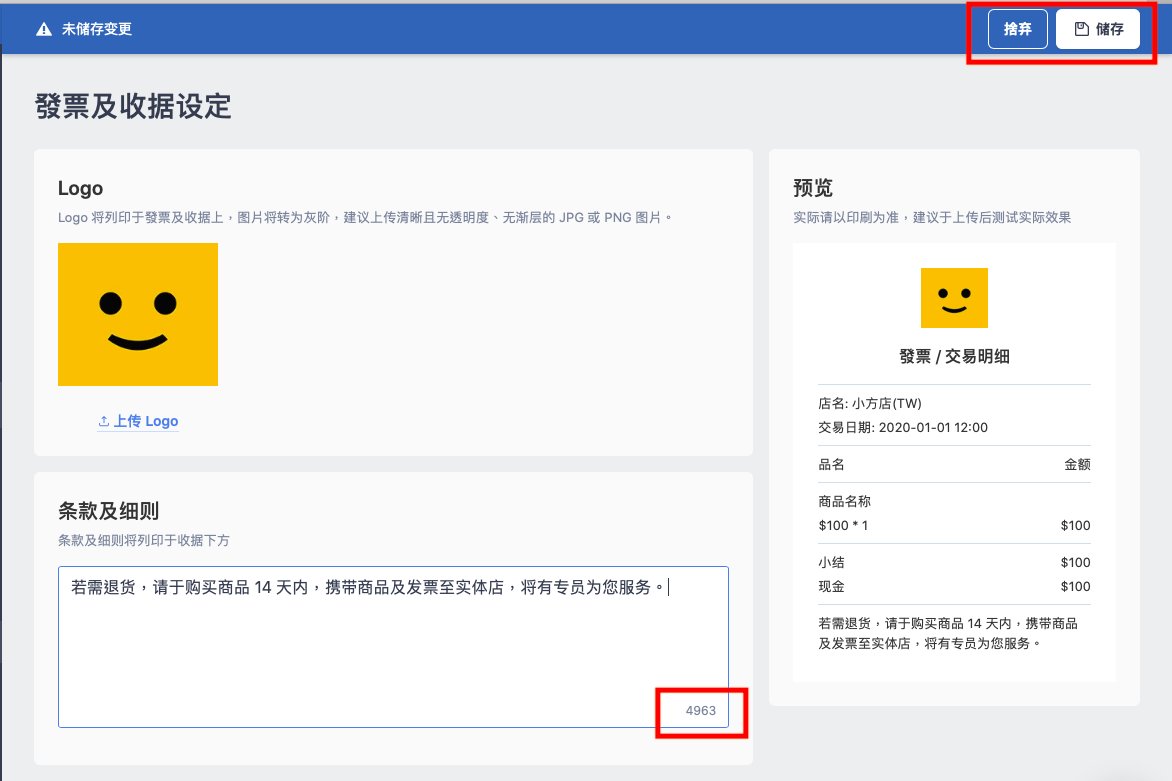Screen dimensions: 1172x781
Task: Click the large yellow smiley logo image
Action: (138, 315)
